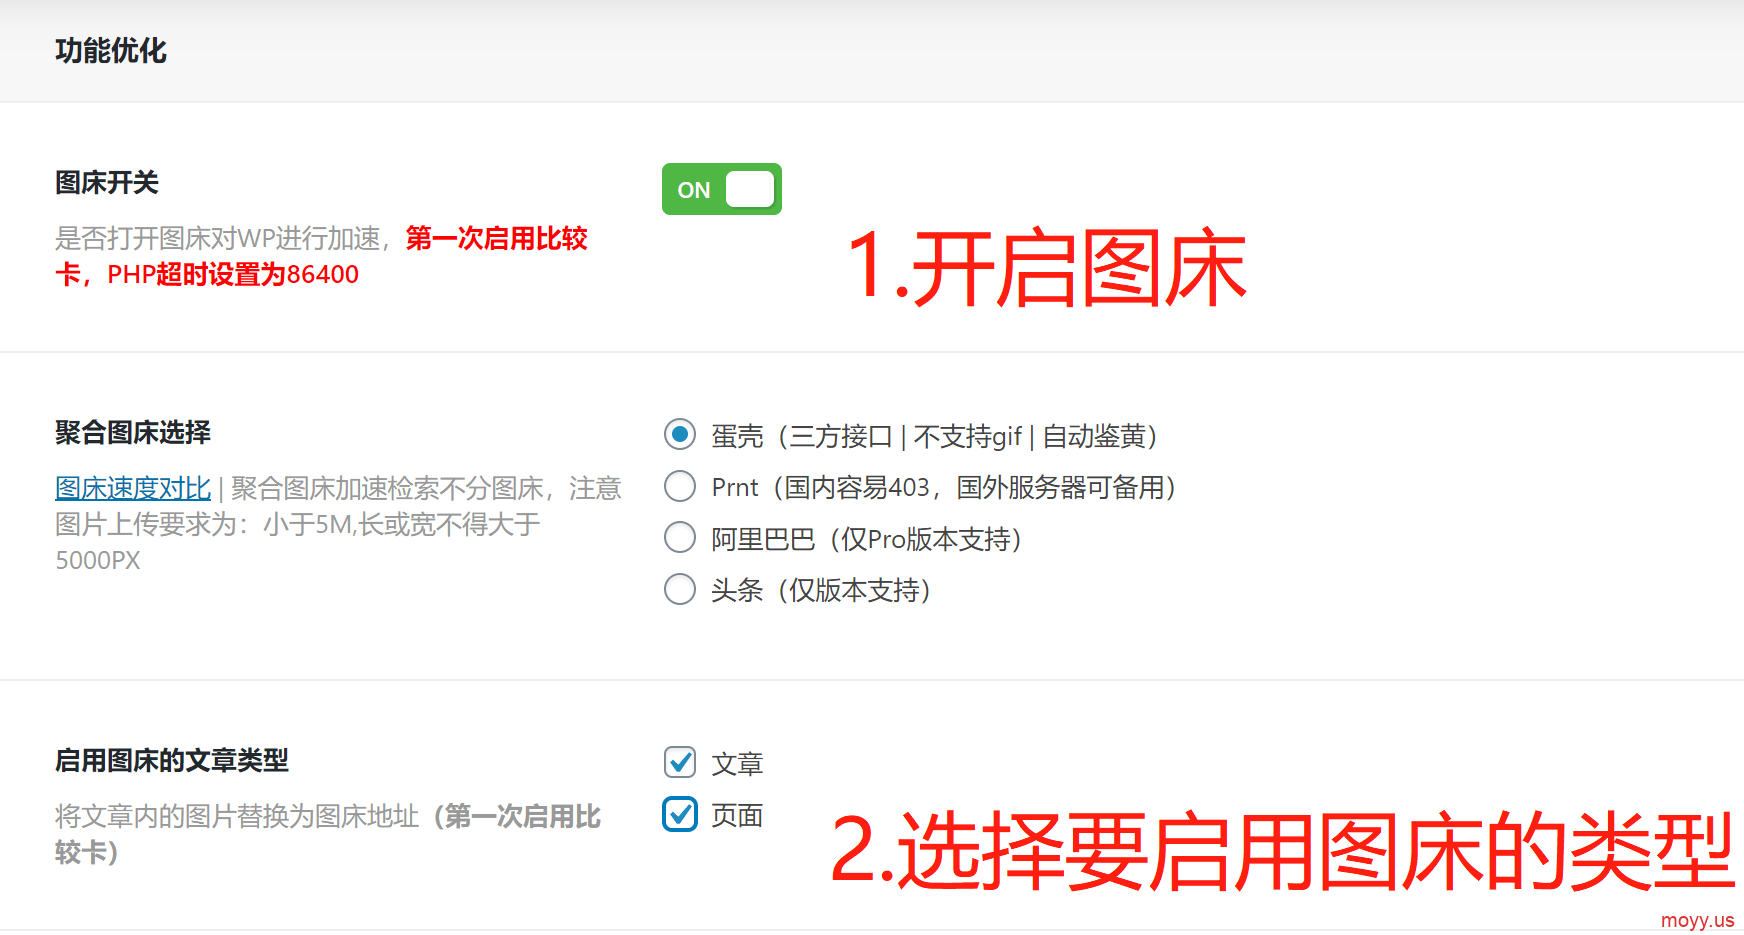
Task: Click the 将文章内的图片替换为图床地址 description
Action: [236, 817]
